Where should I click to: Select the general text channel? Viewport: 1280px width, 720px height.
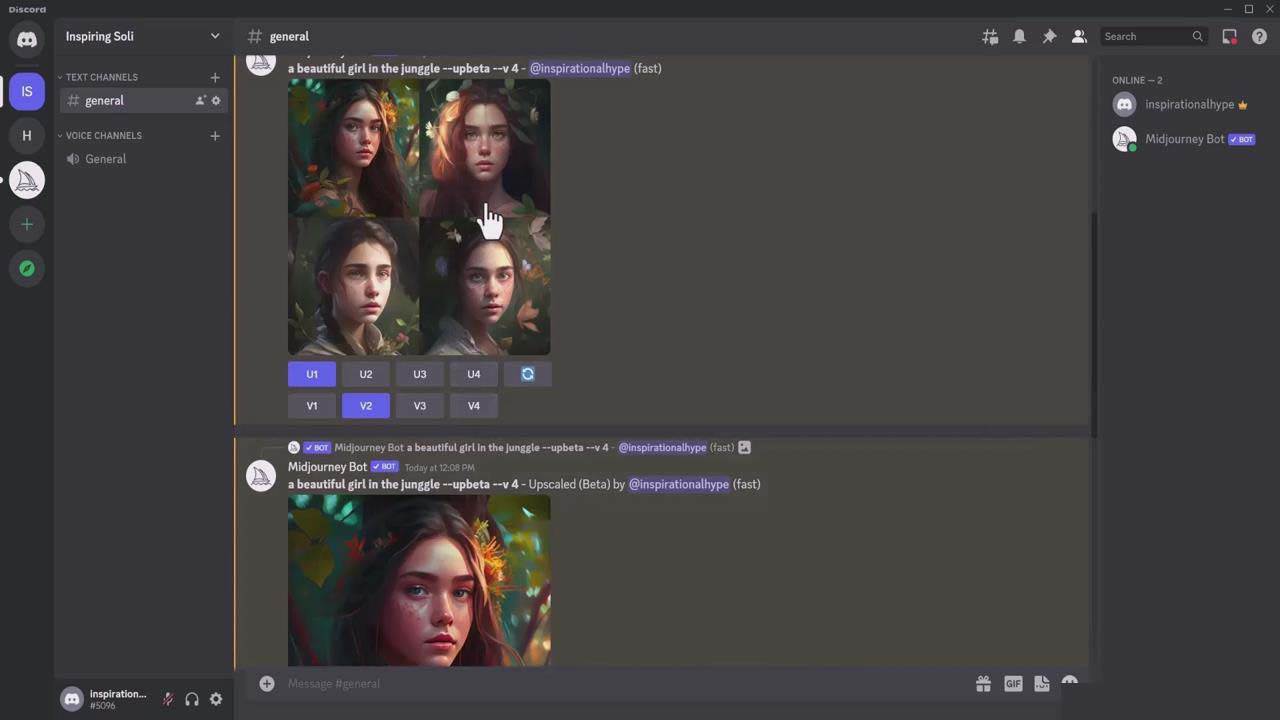coord(105,100)
